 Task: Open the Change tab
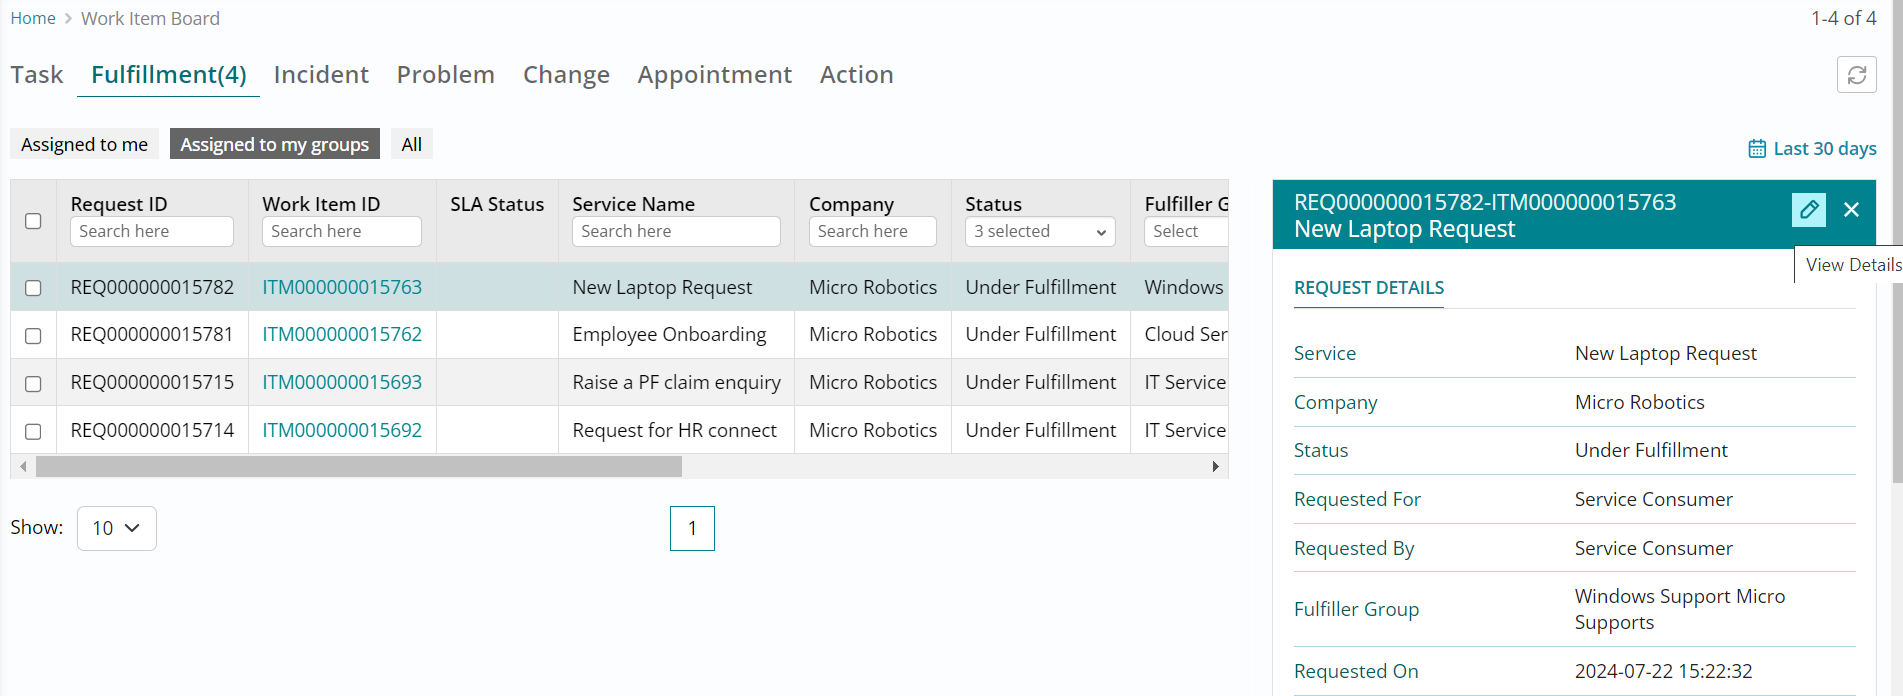(566, 75)
